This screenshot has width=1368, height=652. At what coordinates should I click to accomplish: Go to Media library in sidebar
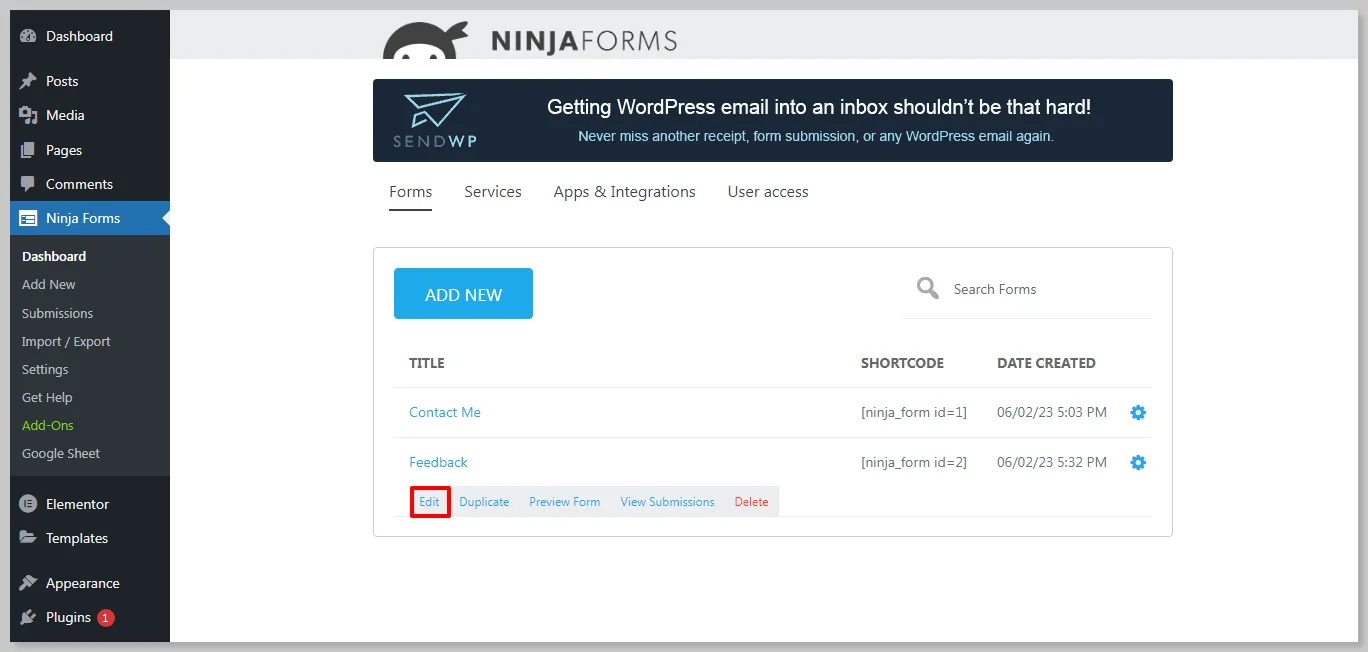[65, 115]
